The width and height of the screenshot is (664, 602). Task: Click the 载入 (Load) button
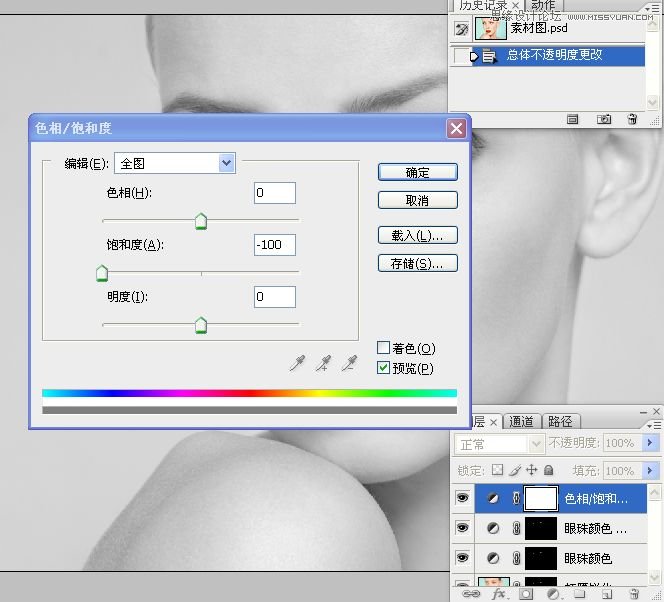click(417, 236)
